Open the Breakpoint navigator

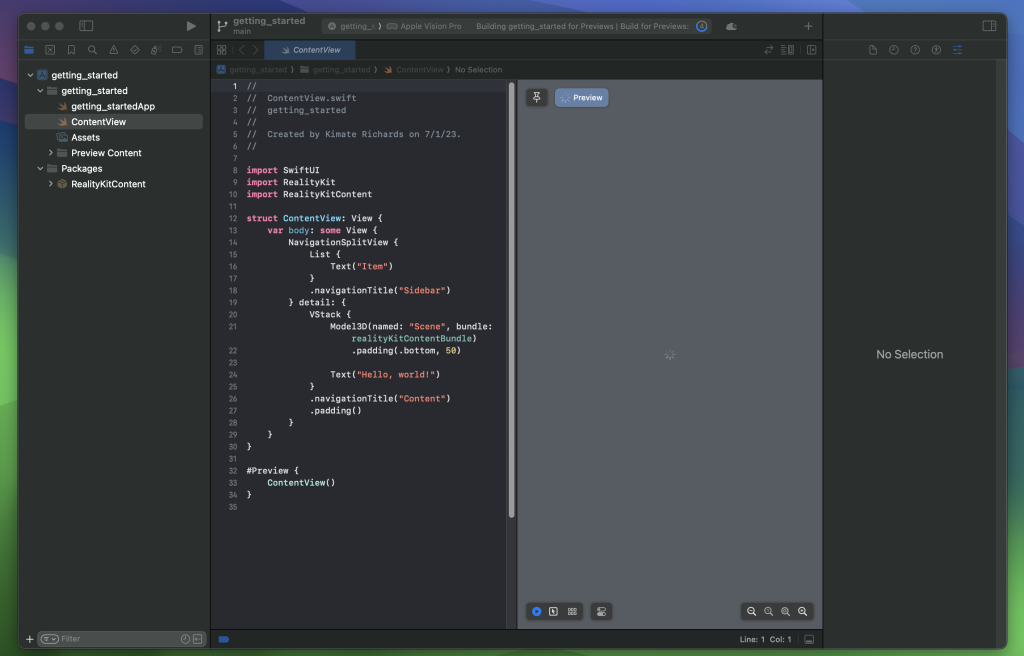176,50
